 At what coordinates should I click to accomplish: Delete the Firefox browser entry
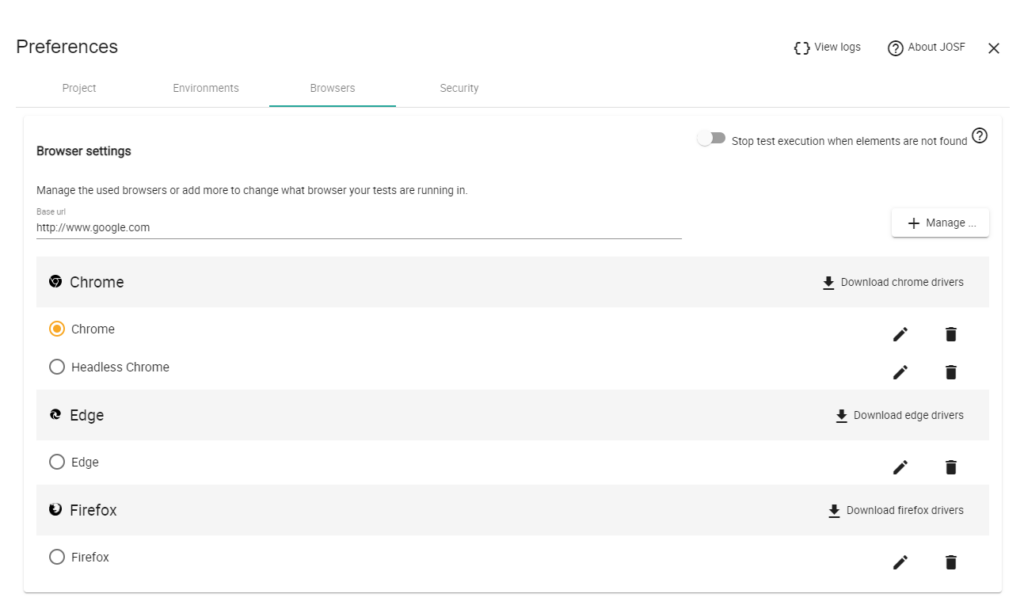pos(950,562)
